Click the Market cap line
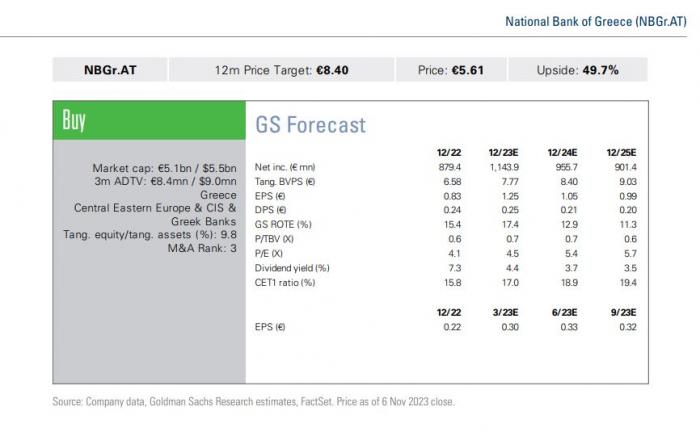This screenshot has width=700, height=432. [165, 168]
